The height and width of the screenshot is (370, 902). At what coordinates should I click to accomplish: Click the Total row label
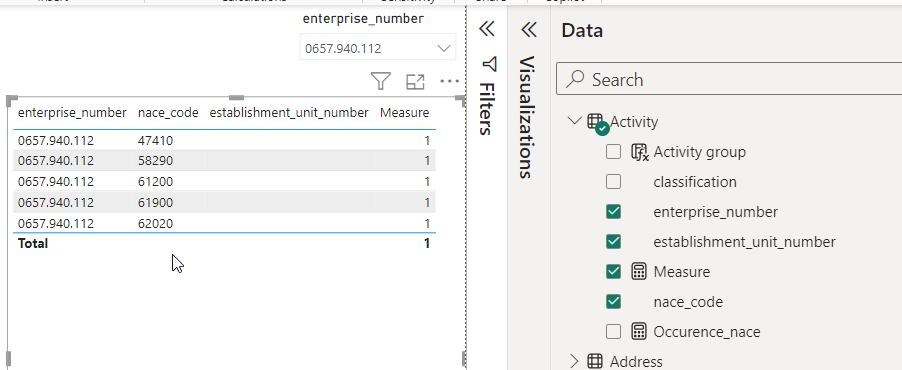click(33, 244)
